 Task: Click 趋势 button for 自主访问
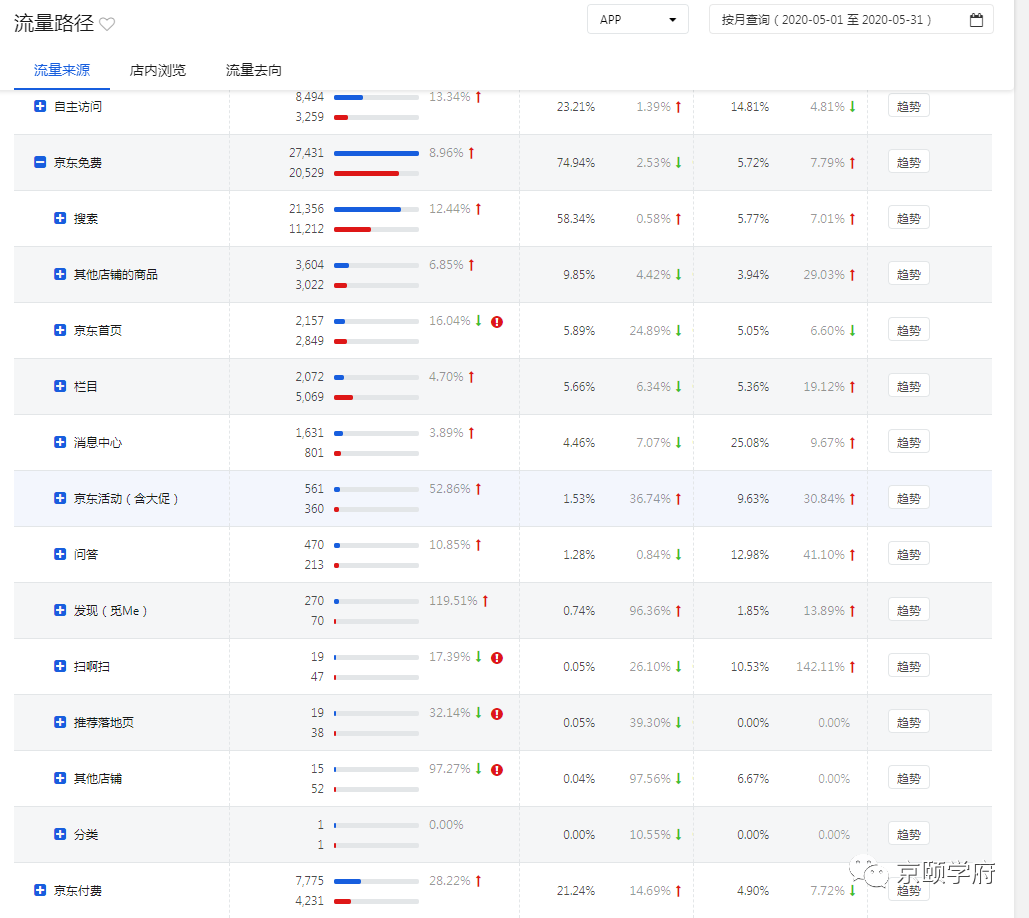908,106
